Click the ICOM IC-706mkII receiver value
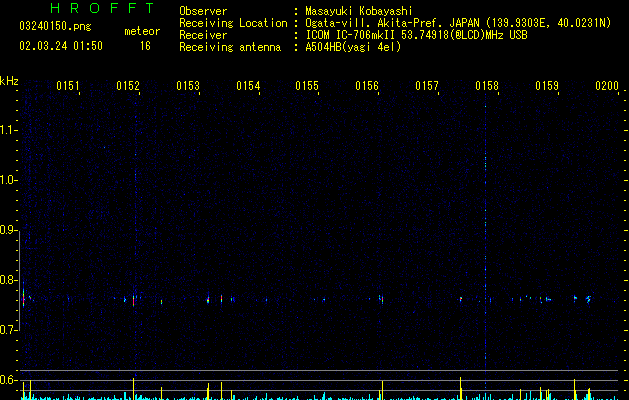Screen dimensions: 629x400 (x=416, y=35)
